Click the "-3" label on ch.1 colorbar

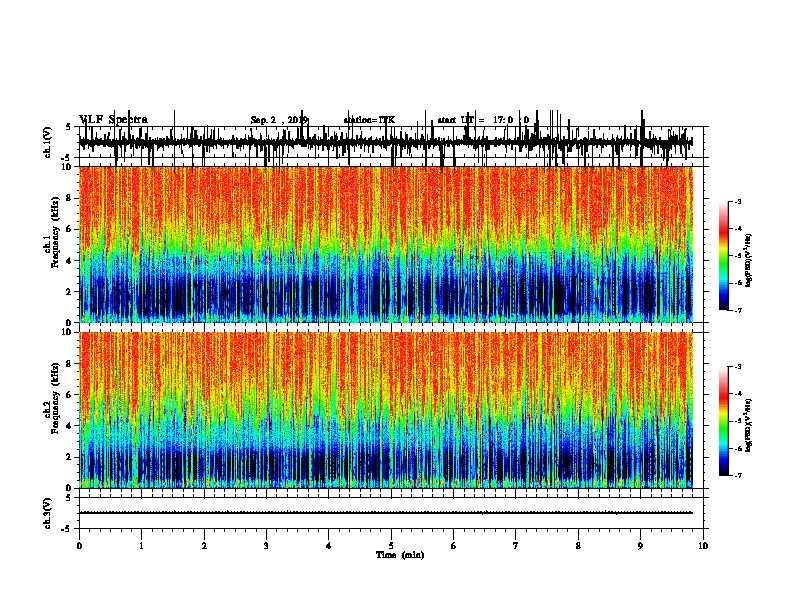(x=738, y=202)
